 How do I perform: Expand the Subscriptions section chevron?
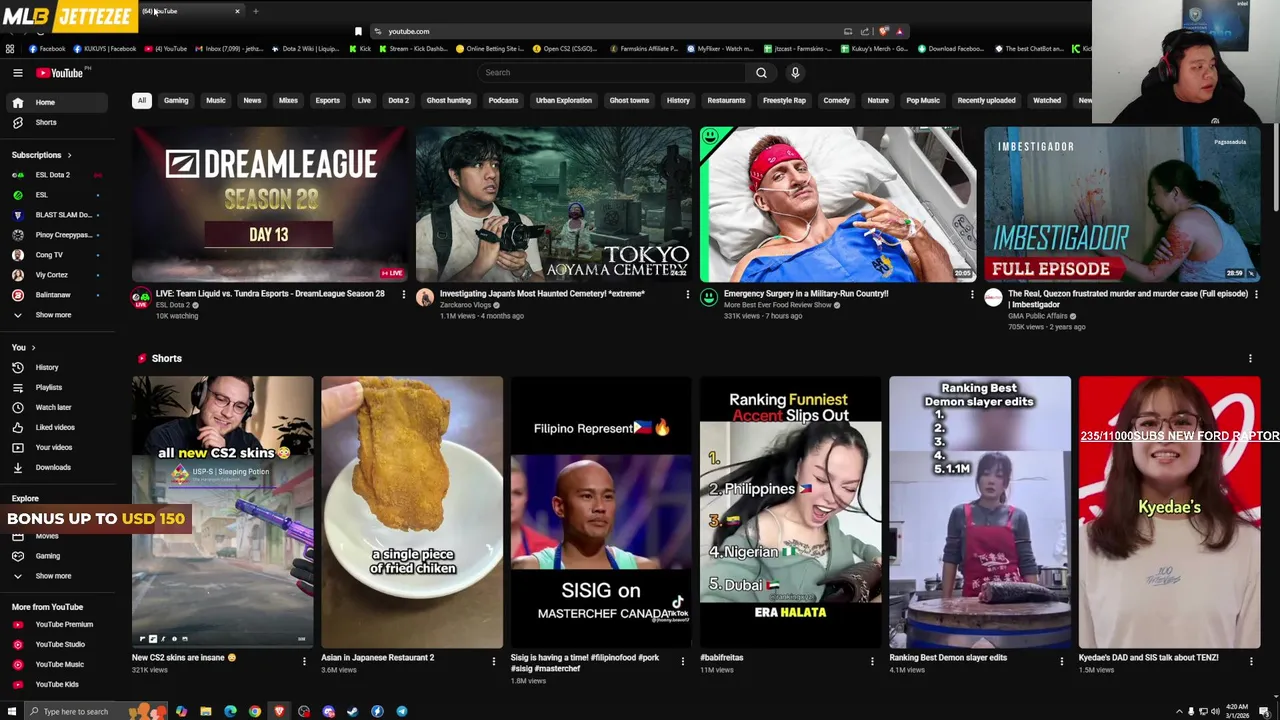tap(69, 155)
